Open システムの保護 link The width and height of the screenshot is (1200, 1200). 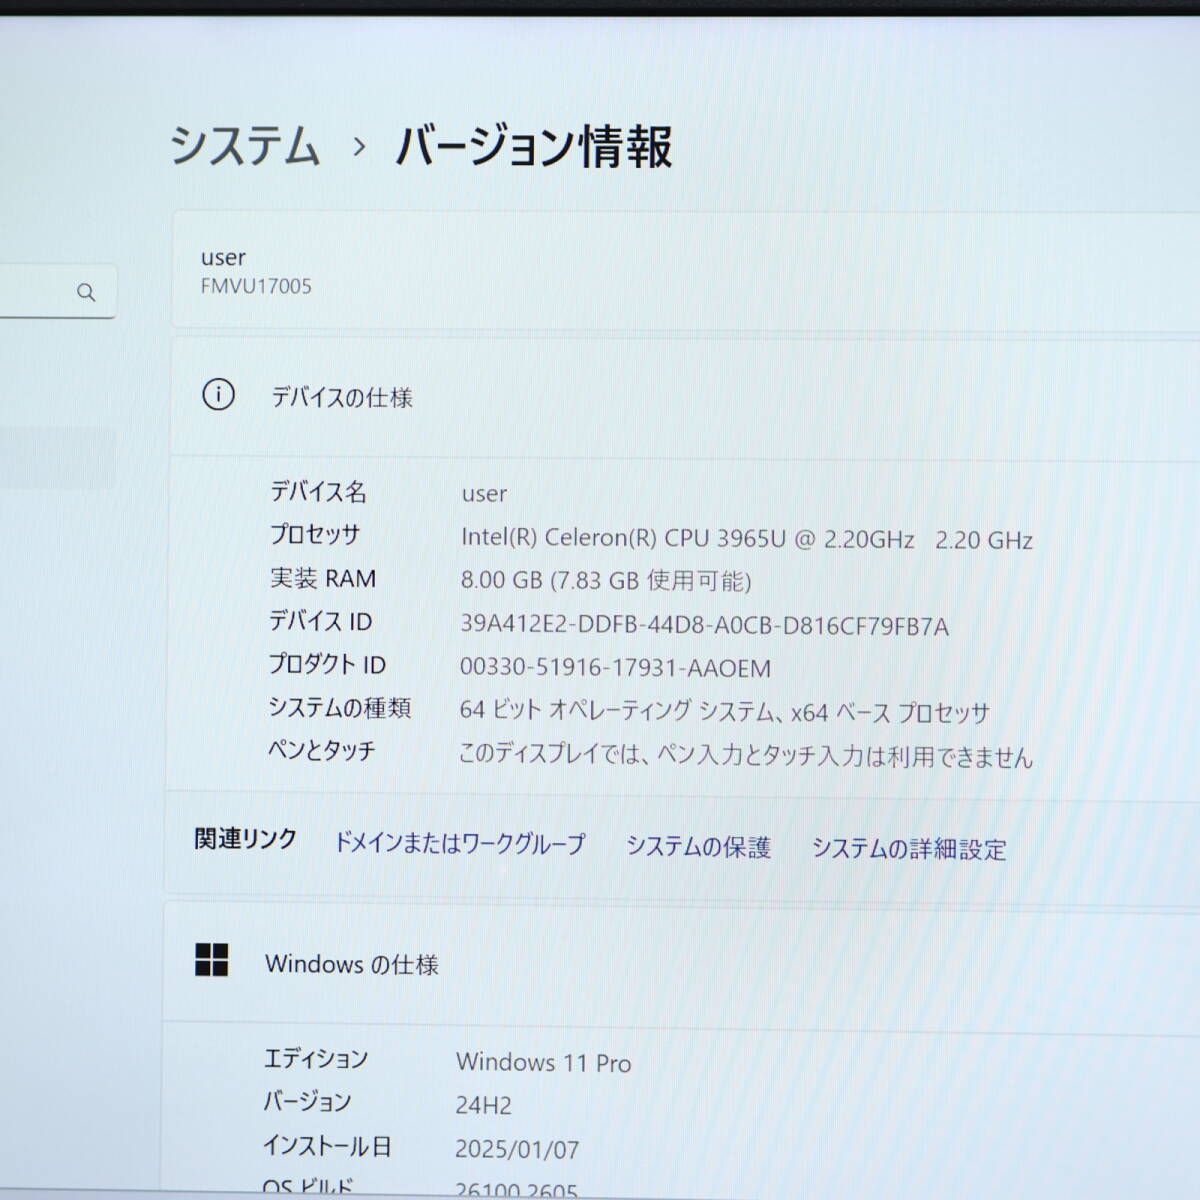pyautogui.click(x=698, y=847)
